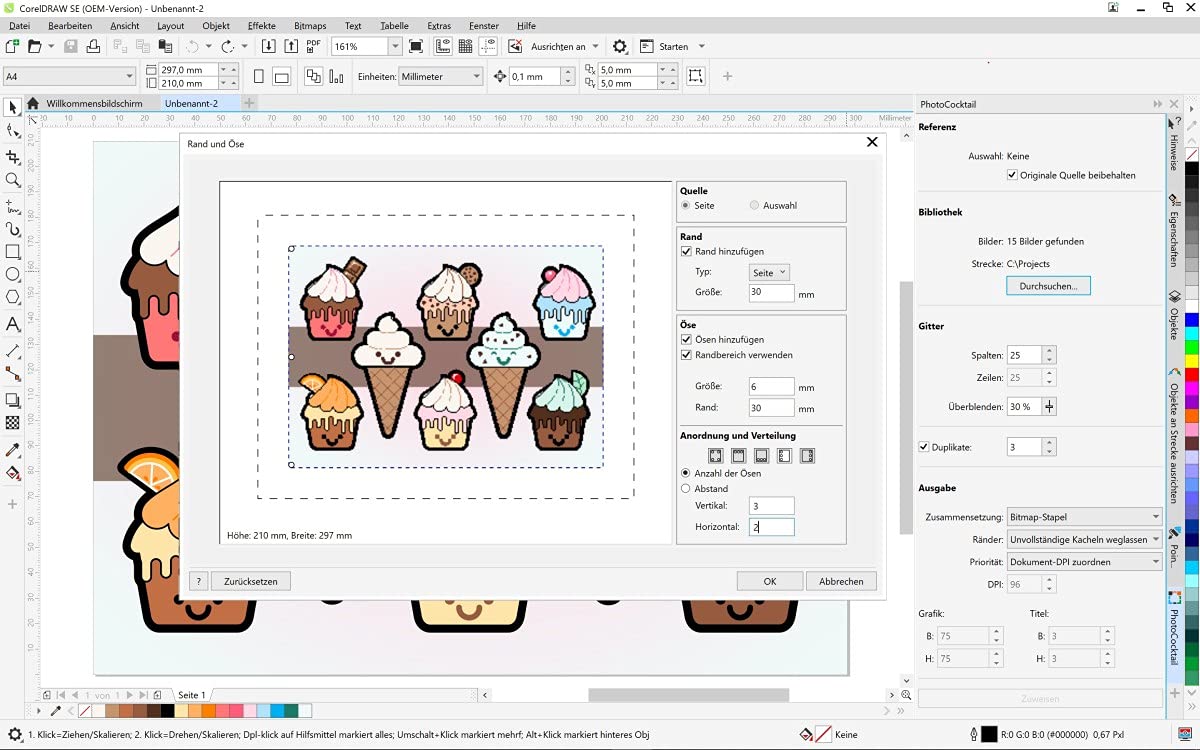Select the Interactive Fill bucket tool
Screen dimensions: 1200x750
tap(13, 473)
